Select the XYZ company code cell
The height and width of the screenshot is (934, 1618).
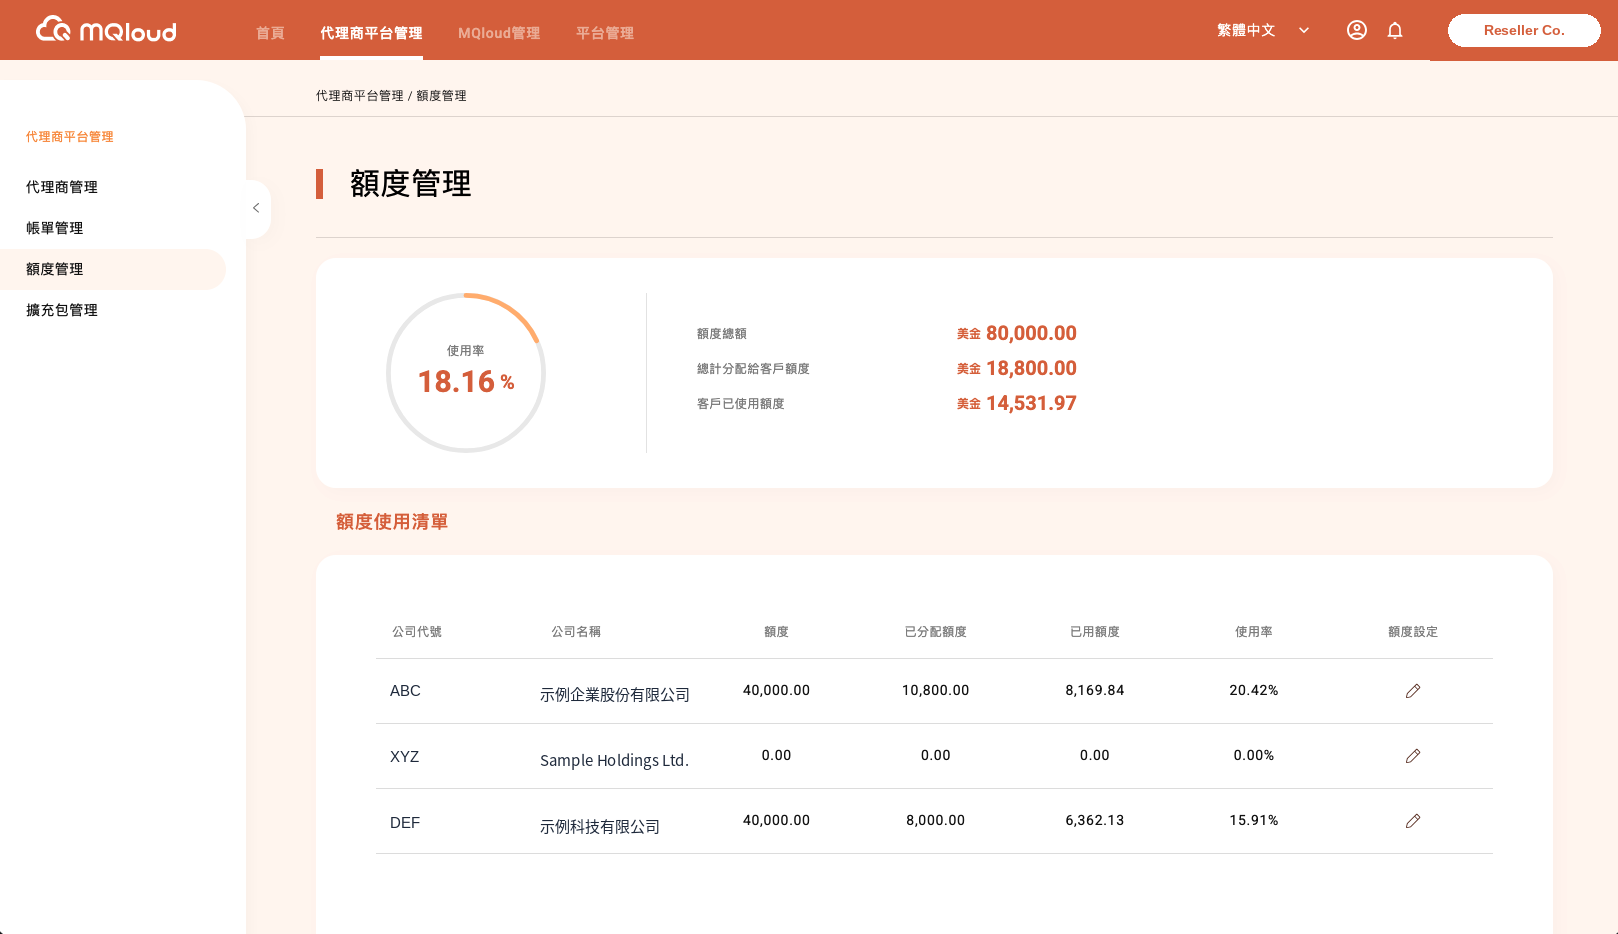click(404, 757)
